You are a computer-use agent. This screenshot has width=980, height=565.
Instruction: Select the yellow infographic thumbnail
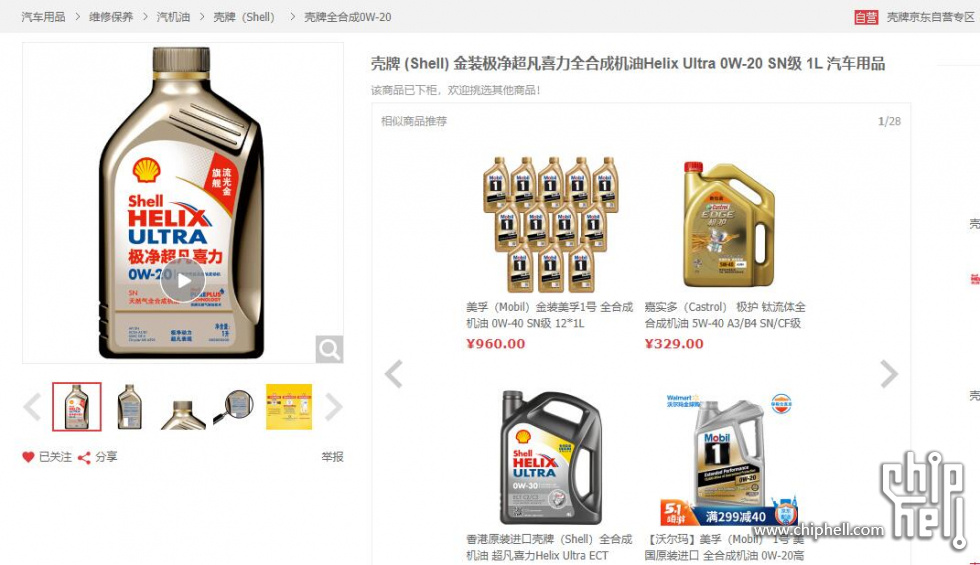tap(289, 407)
